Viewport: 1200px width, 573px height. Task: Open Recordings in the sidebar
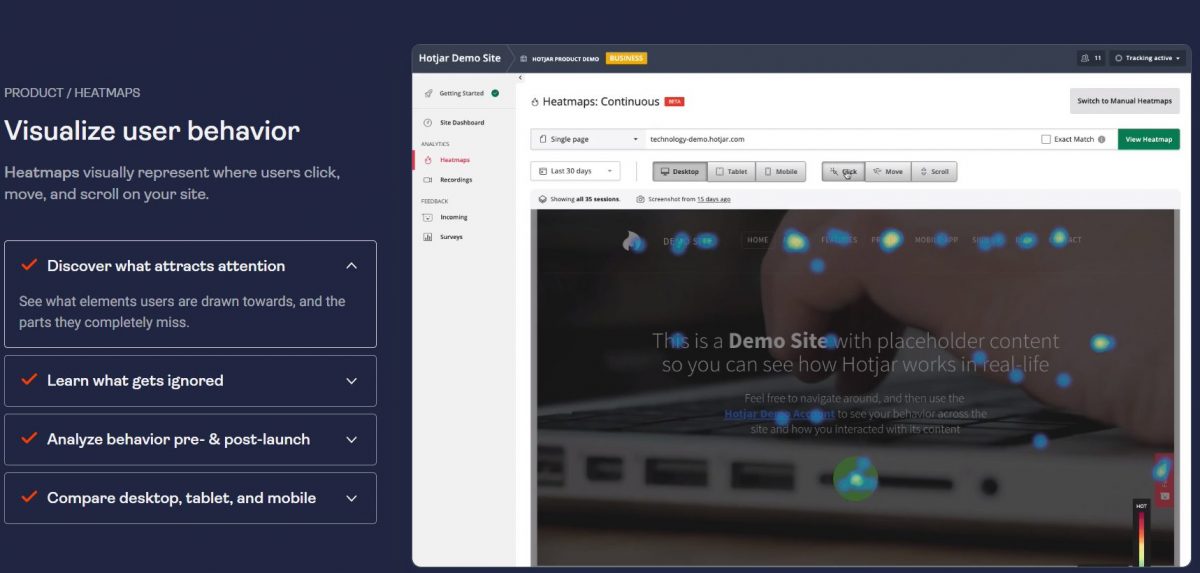click(456, 180)
